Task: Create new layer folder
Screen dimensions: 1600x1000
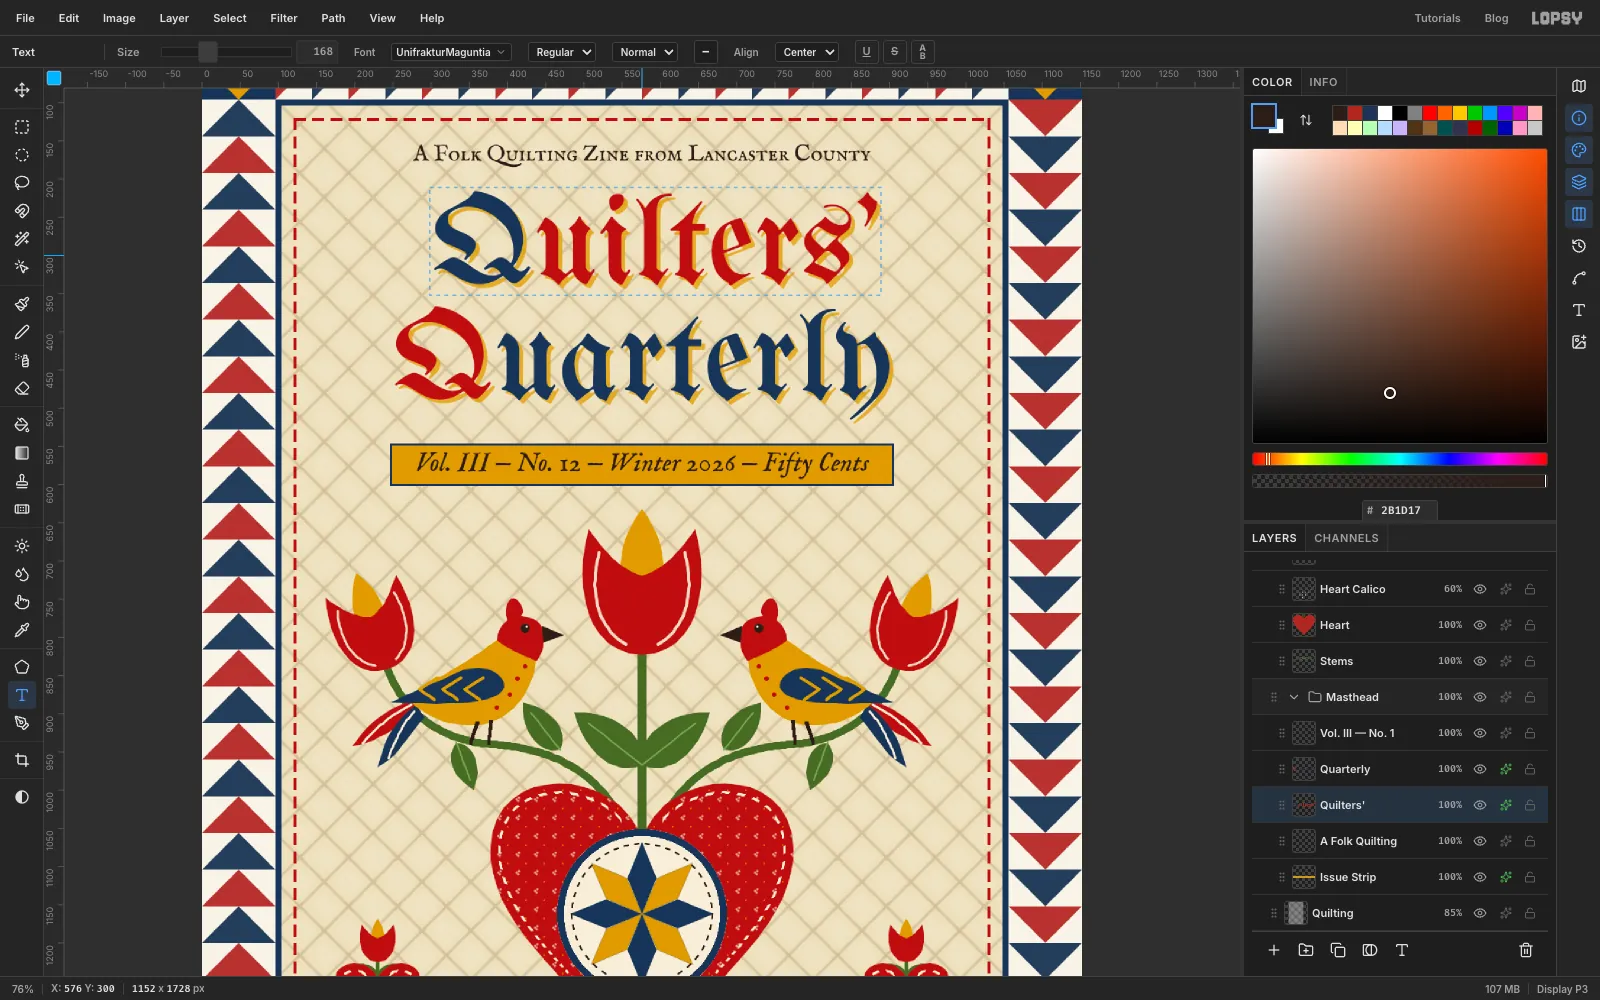Action: (1306, 950)
